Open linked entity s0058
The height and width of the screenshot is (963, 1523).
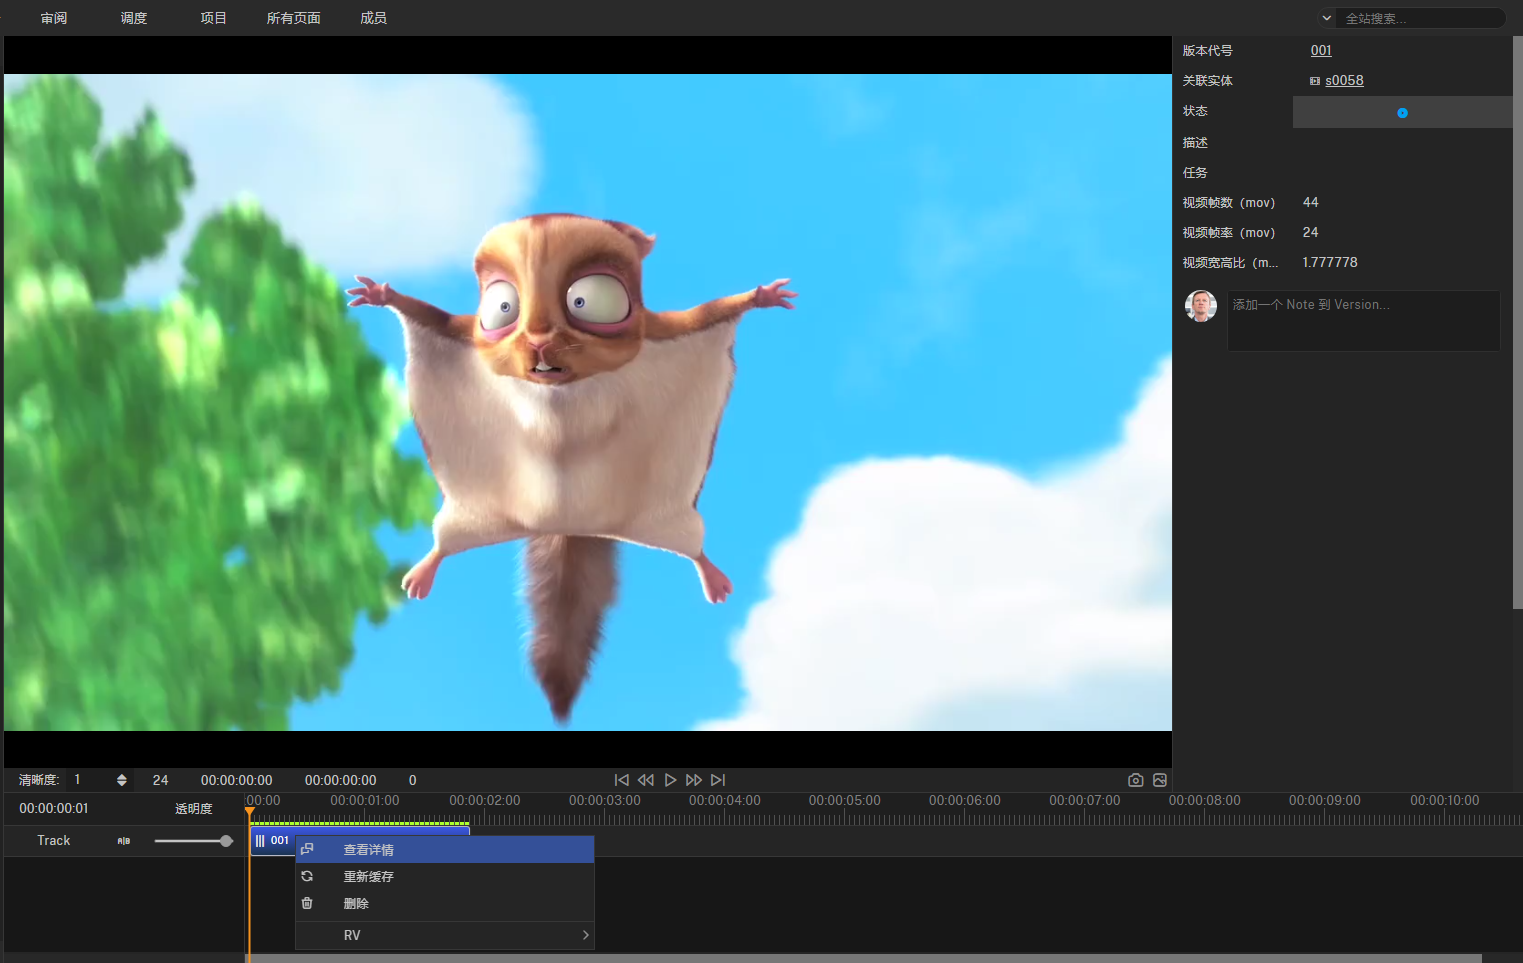[1344, 81]
